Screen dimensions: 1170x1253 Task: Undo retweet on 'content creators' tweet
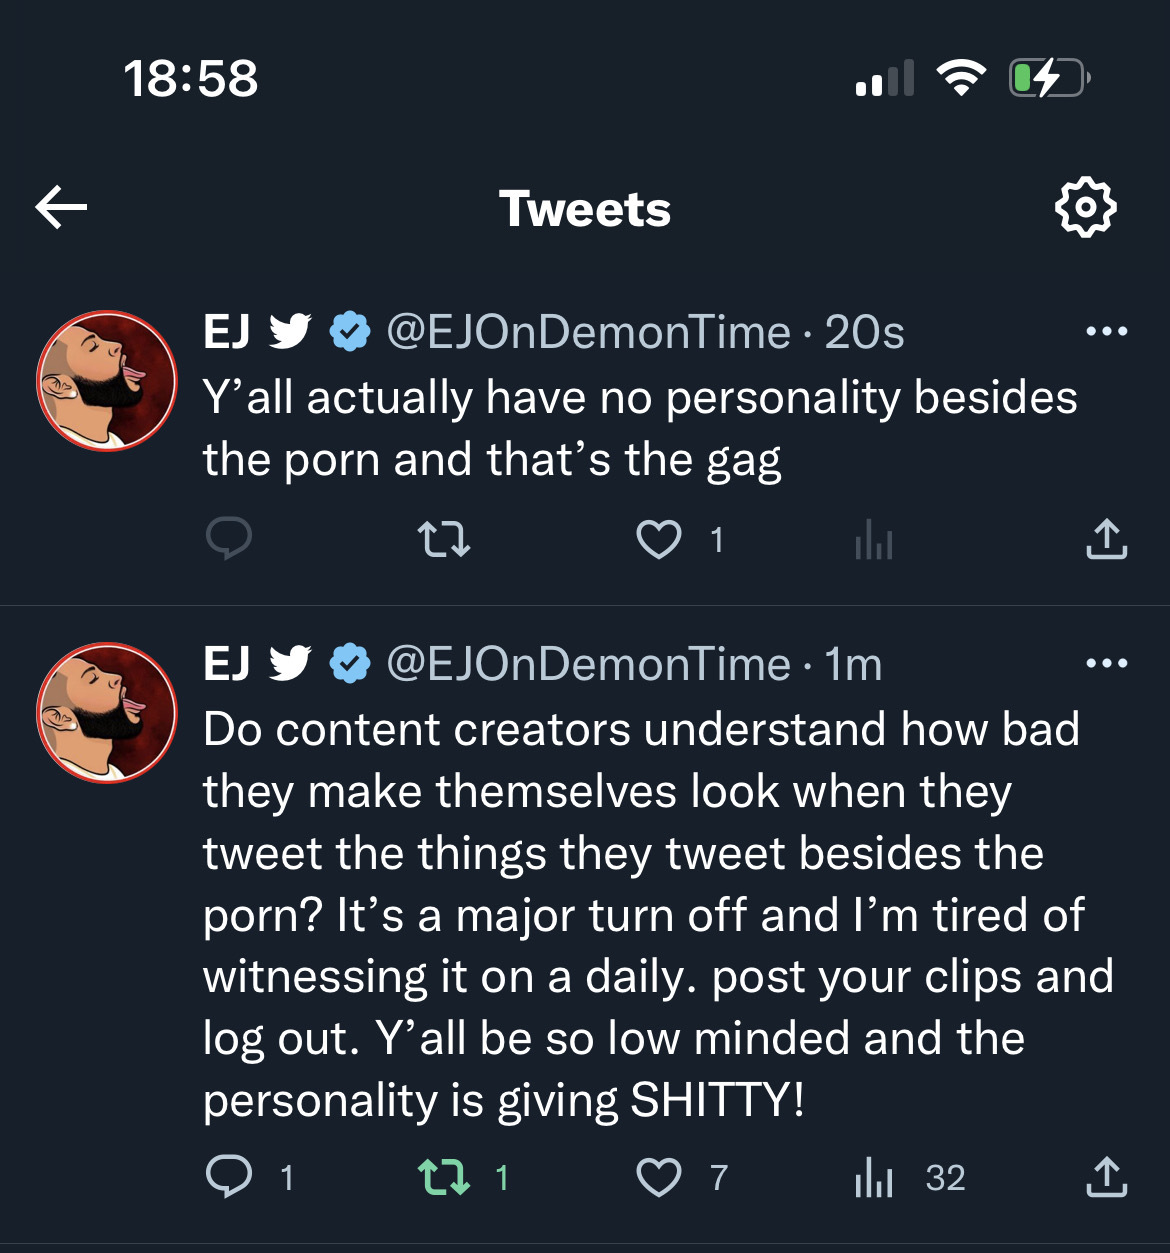point(443,1177)
